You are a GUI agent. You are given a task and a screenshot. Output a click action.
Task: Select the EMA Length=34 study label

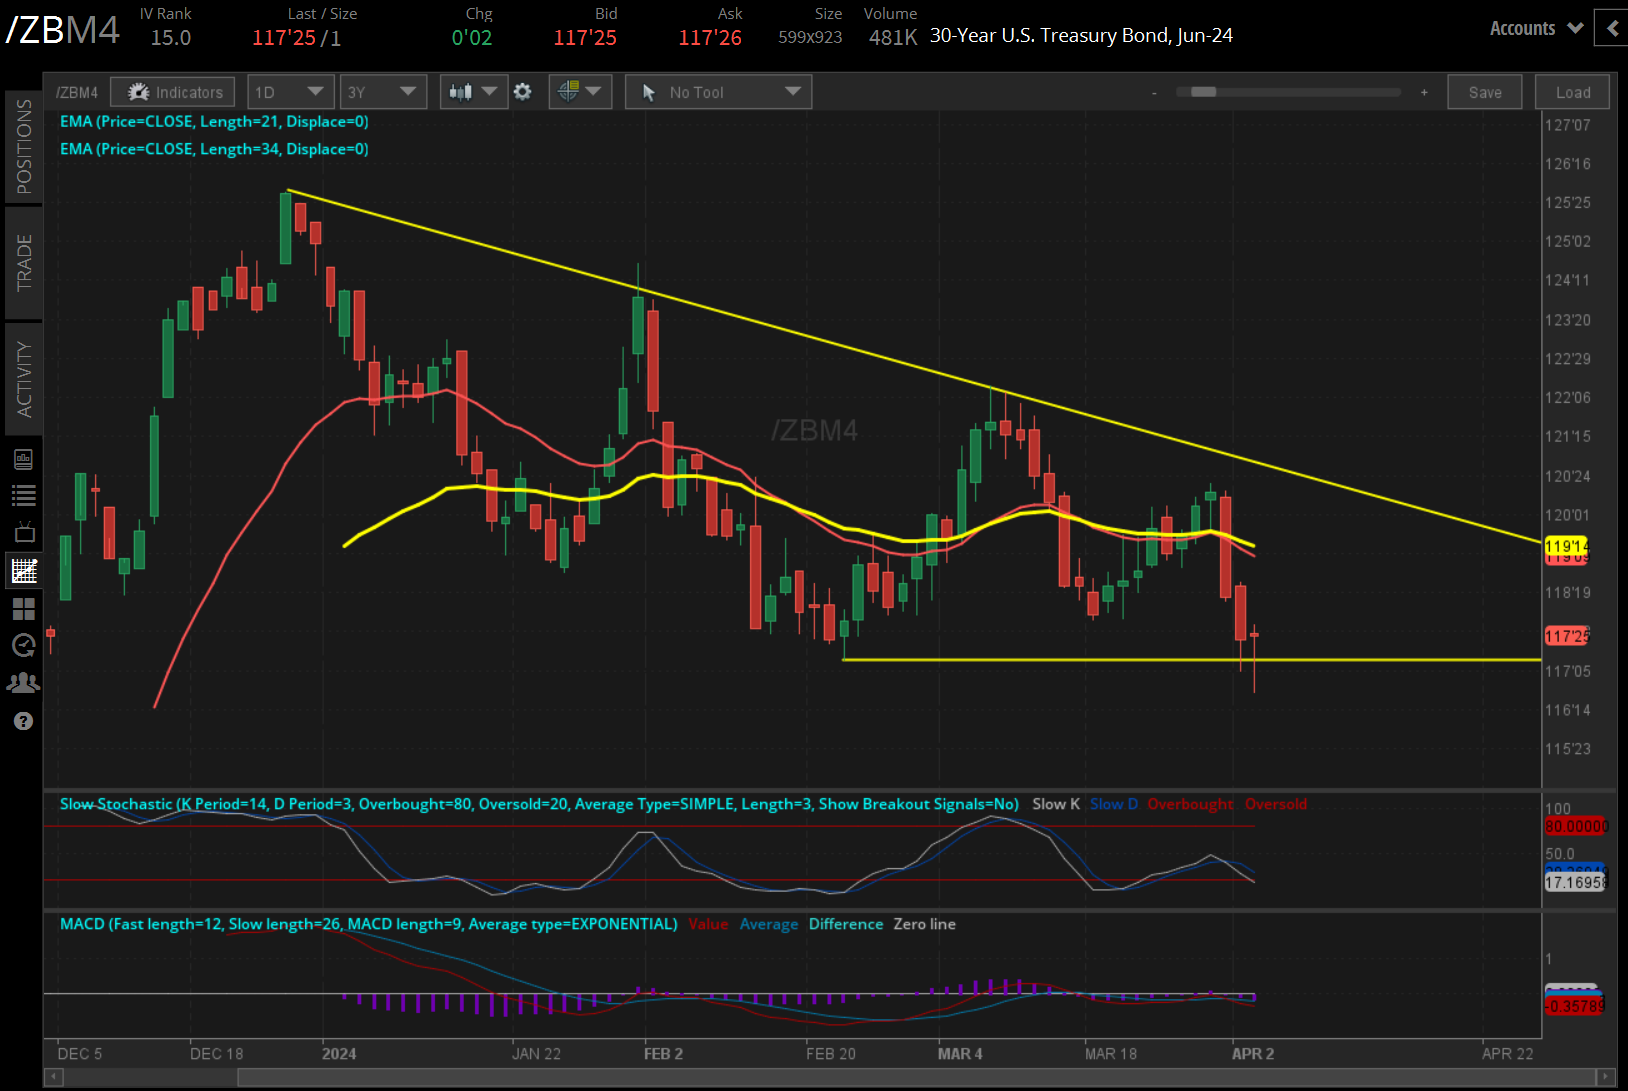point(214,149)
